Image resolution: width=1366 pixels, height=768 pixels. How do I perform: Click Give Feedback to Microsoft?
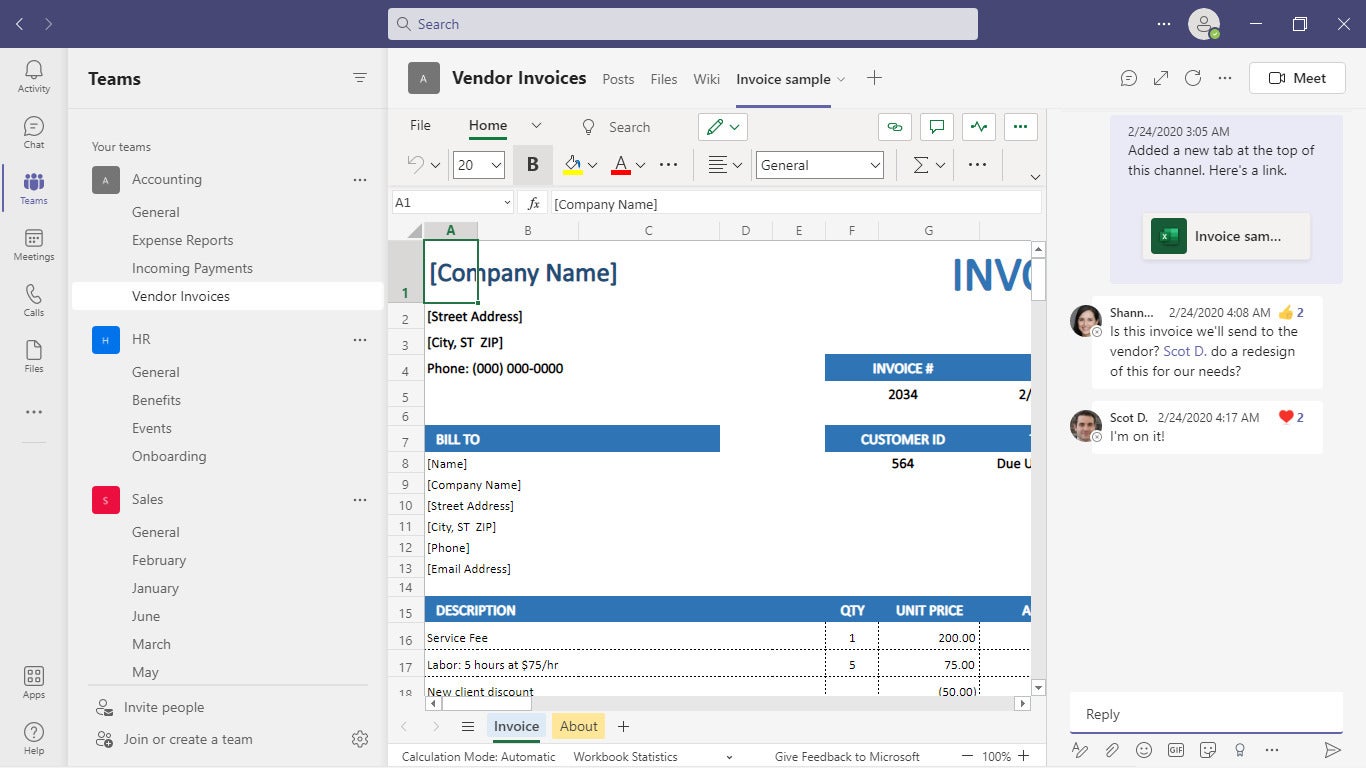click(x=846, y=757)
